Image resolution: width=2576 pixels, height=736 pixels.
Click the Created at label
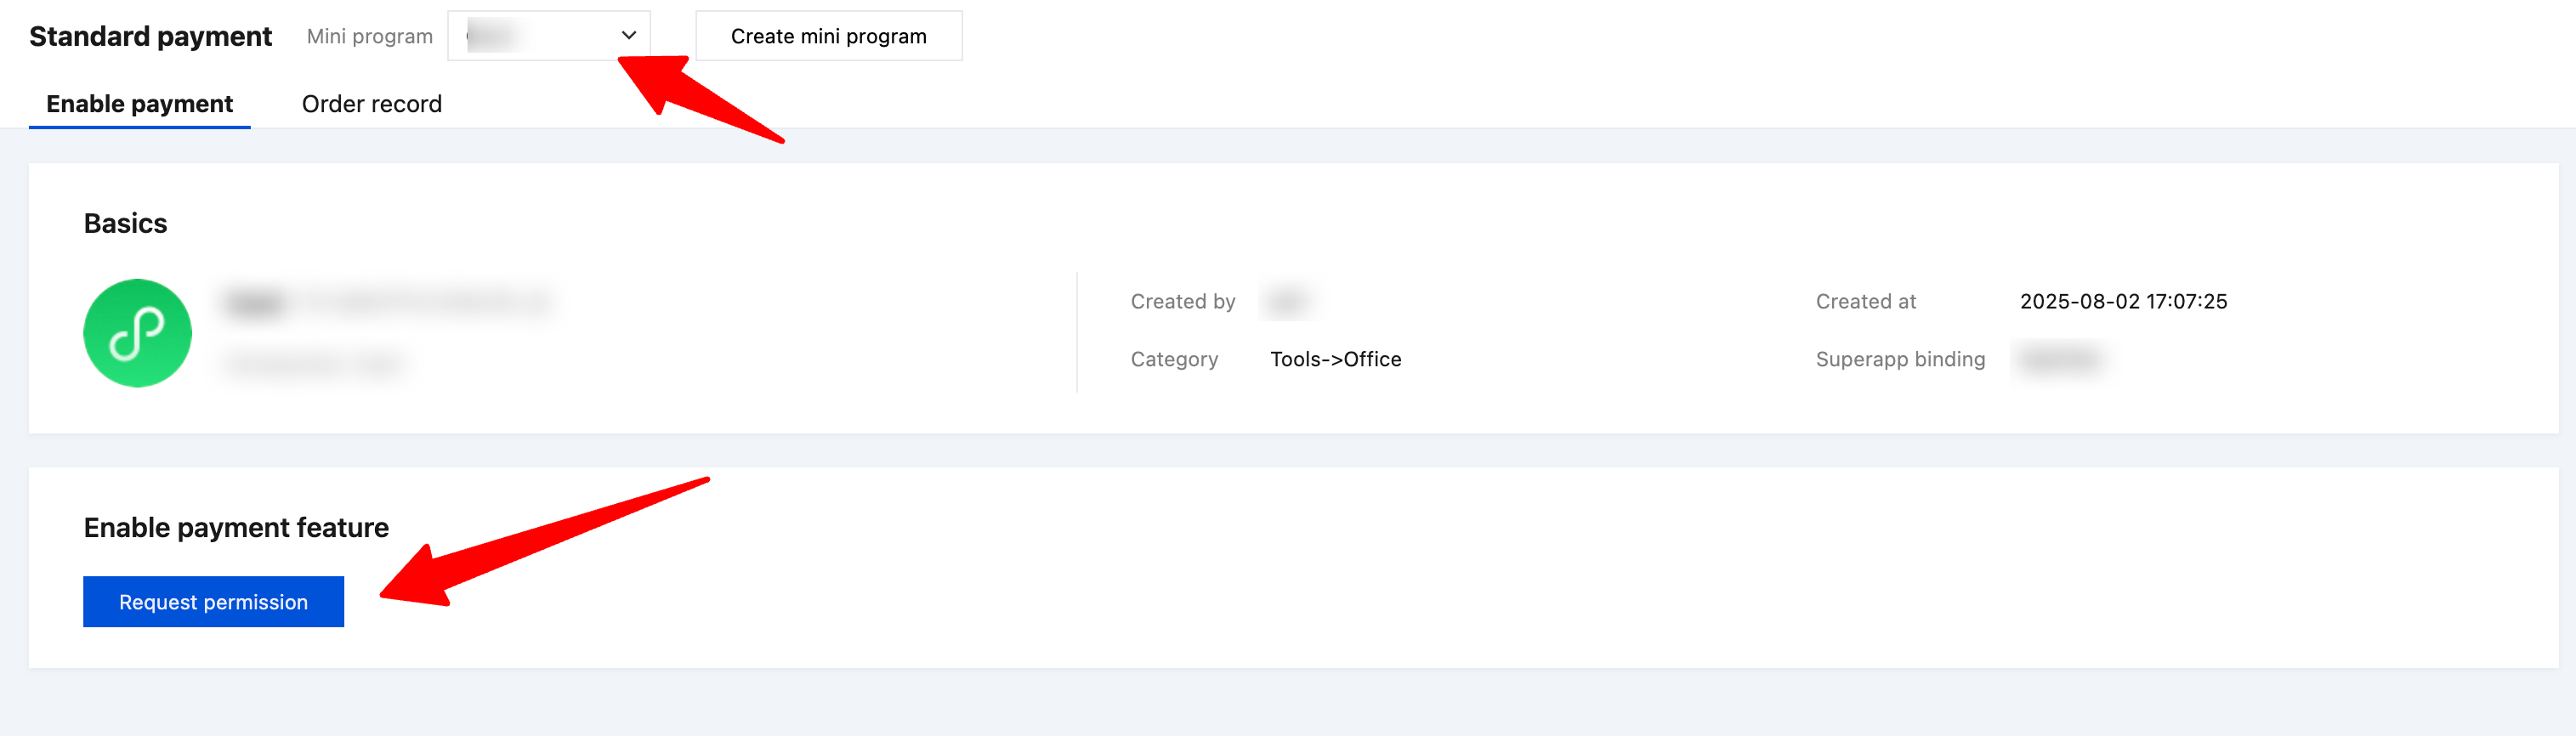click(1865, 301)
